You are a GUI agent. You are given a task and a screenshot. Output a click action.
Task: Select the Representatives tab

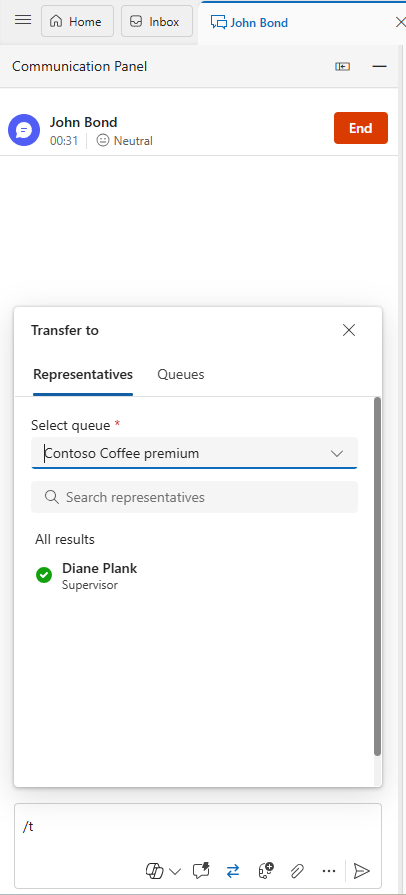click(83, 374)
